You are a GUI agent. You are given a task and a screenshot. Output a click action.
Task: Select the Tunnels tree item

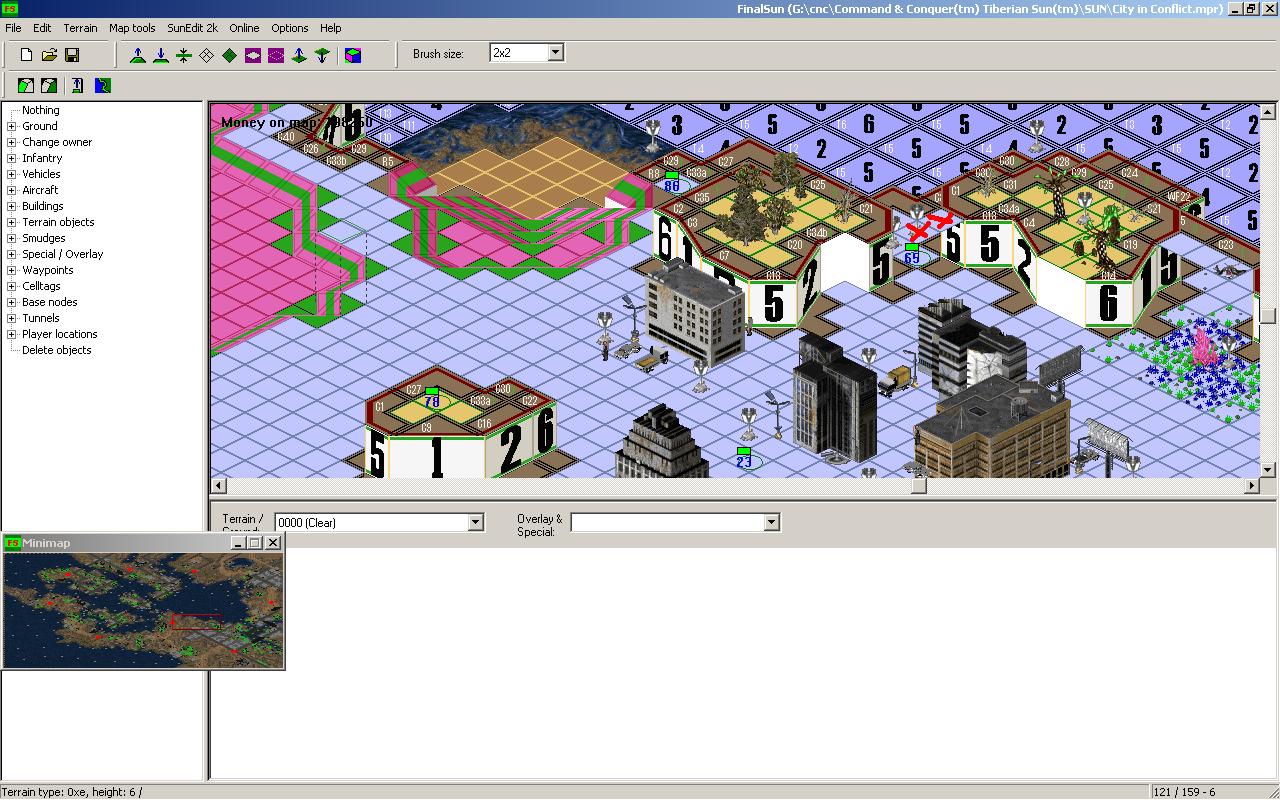[41, 318]
